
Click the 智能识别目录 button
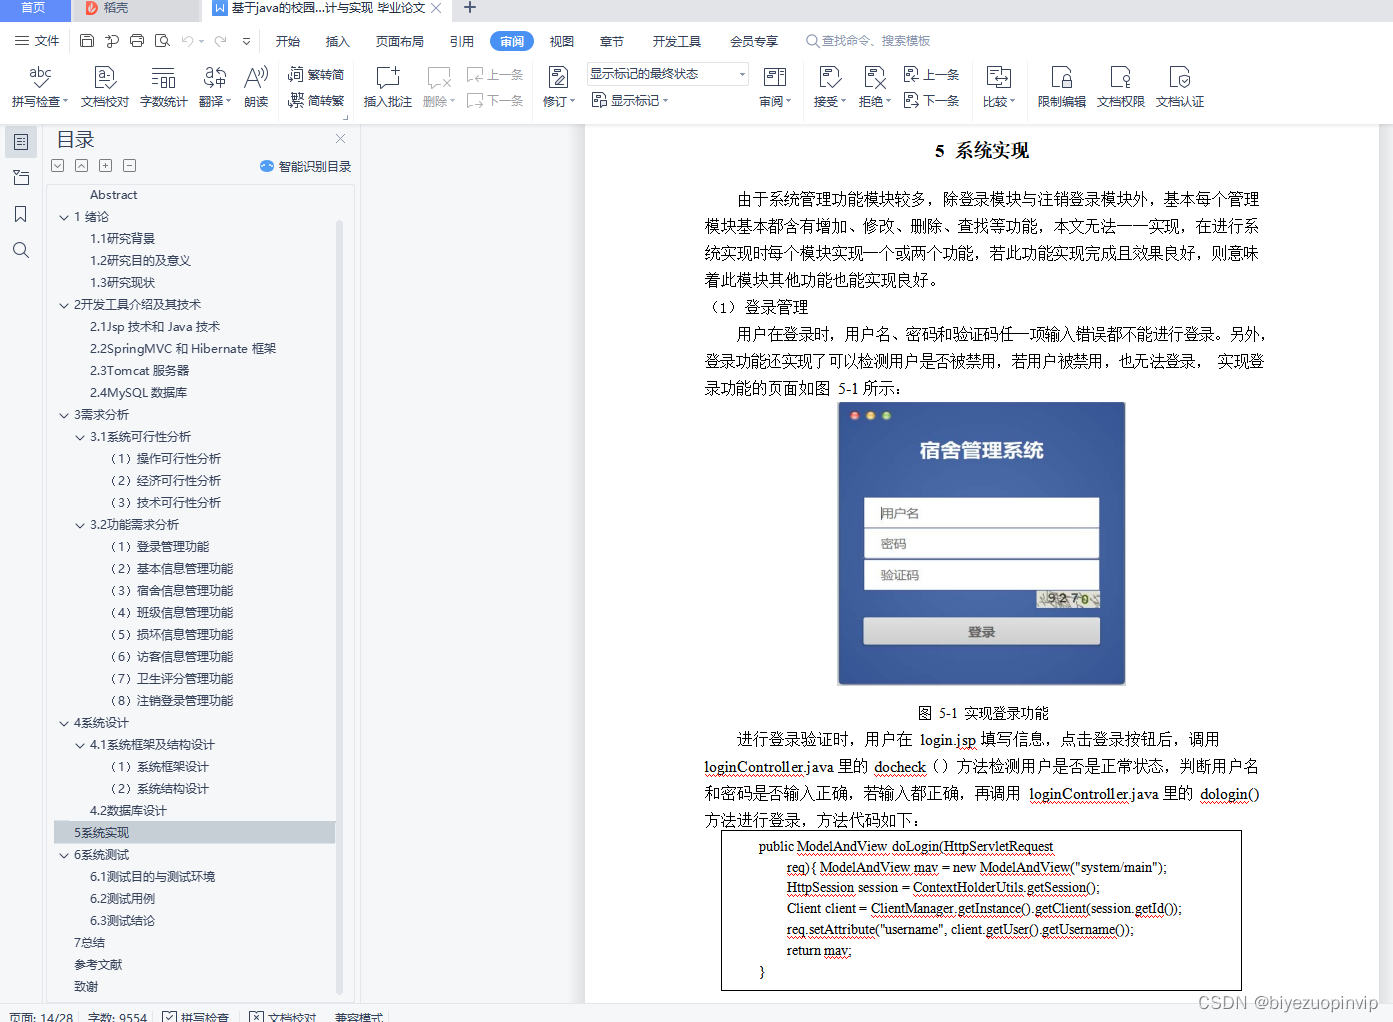[303, 166]
